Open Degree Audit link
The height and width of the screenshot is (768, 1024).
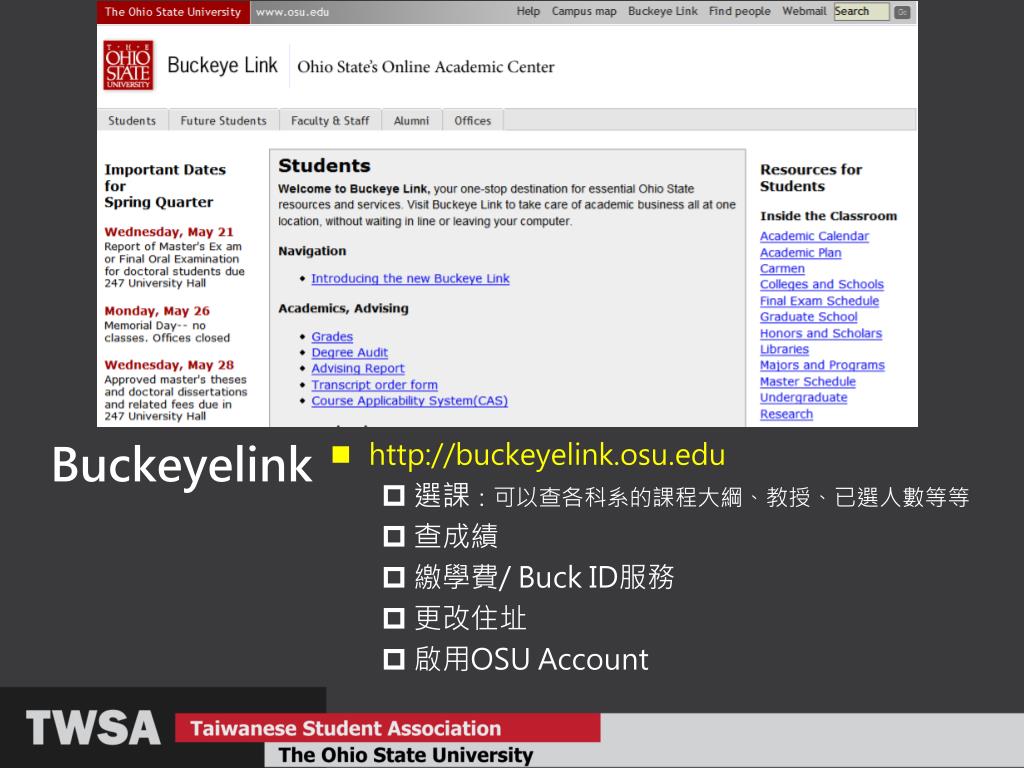pos(349,353)
